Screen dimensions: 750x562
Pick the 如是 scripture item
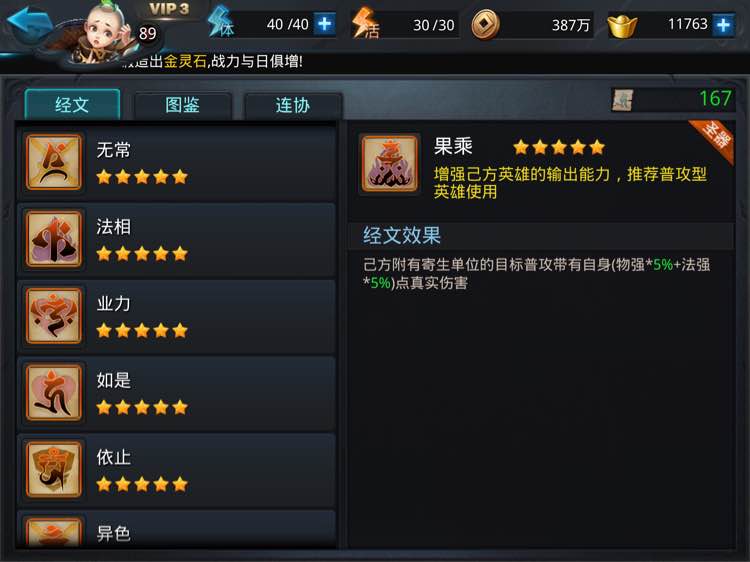click(x=176, y=393)
